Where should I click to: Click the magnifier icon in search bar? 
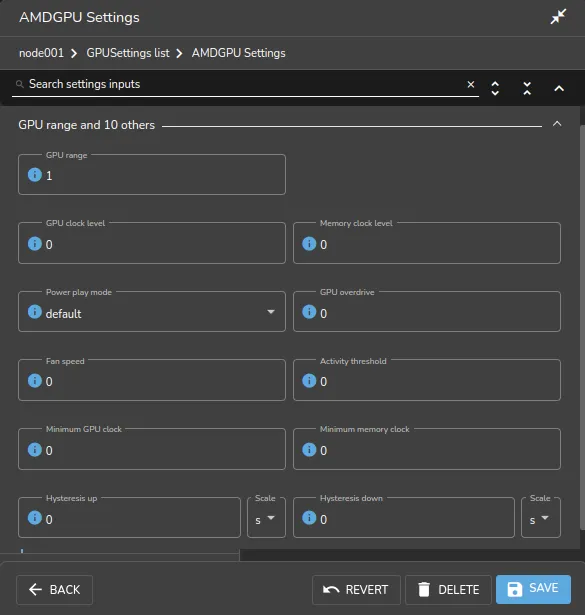[x=20, y=84]
